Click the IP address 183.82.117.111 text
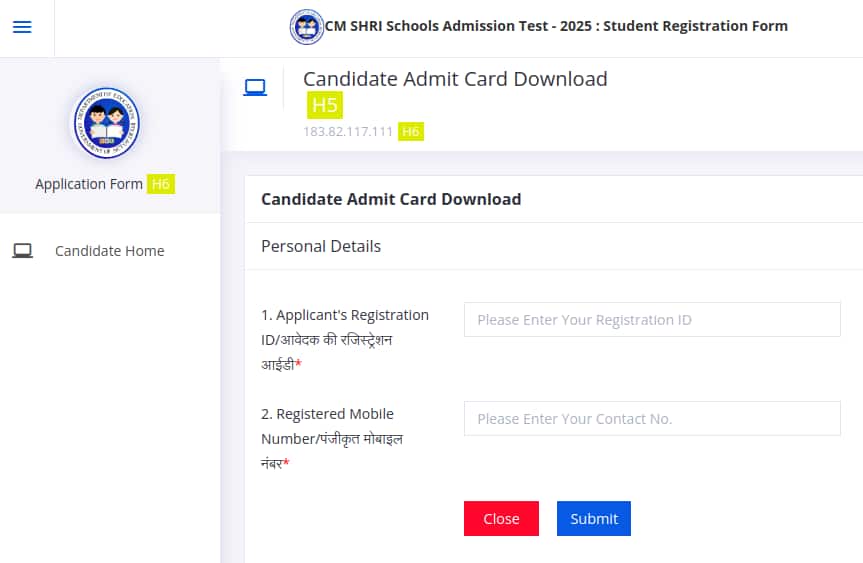 (348, 132)
